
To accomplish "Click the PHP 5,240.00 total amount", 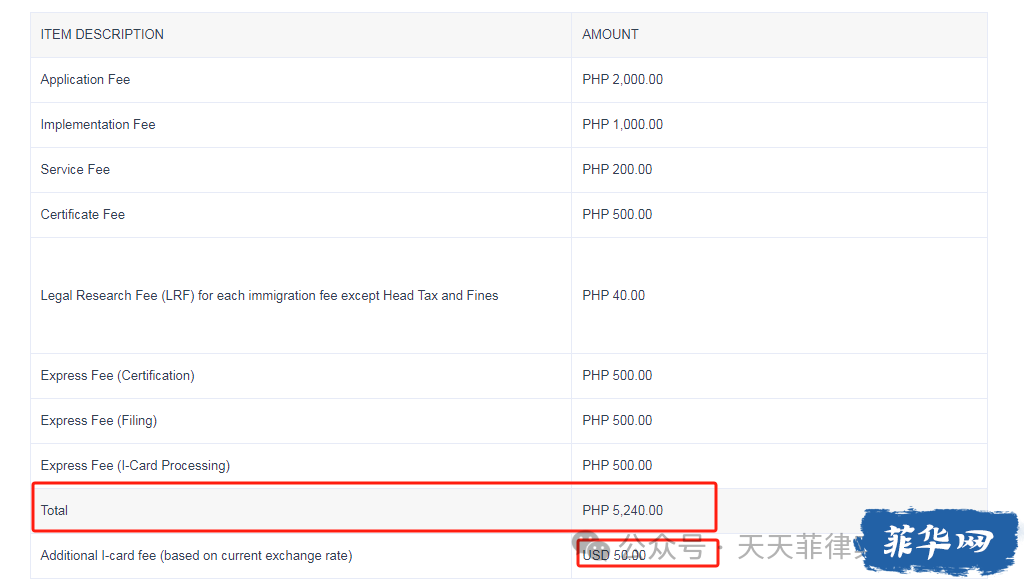I will pos(622,510).
